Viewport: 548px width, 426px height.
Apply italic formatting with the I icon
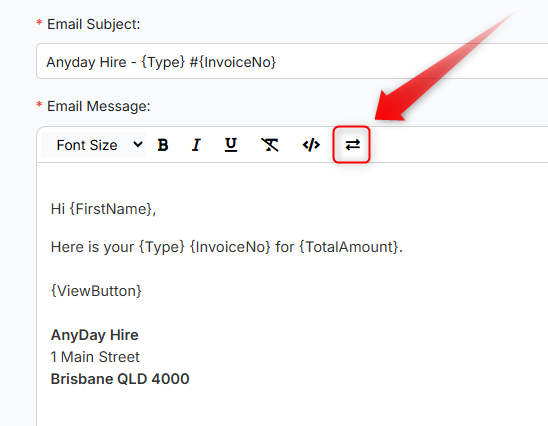tap(196, 145)
